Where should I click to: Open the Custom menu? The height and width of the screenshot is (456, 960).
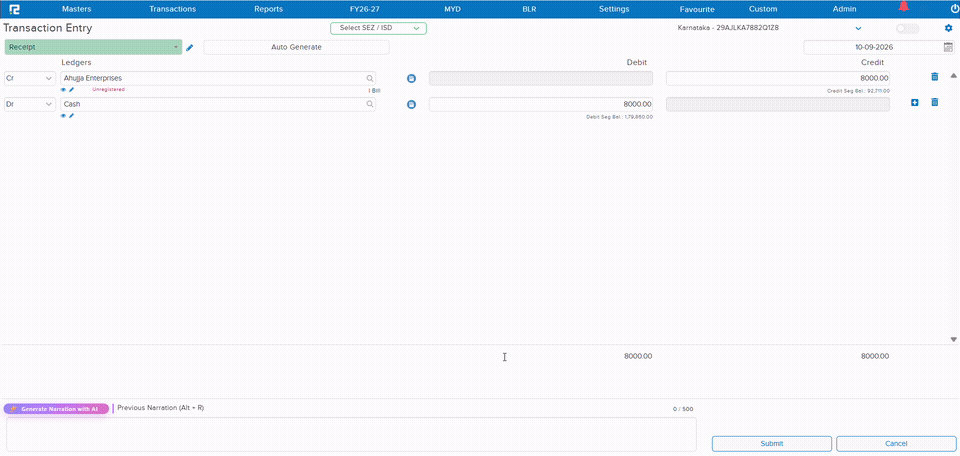click(763, 9)
